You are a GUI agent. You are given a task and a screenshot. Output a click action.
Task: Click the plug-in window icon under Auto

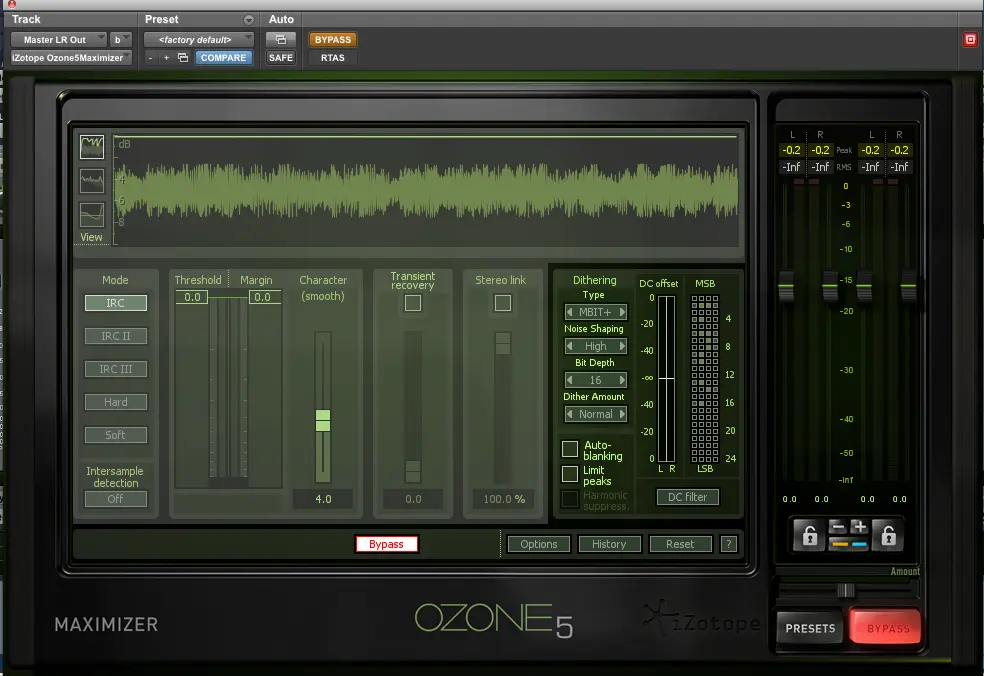click(281, 40)
